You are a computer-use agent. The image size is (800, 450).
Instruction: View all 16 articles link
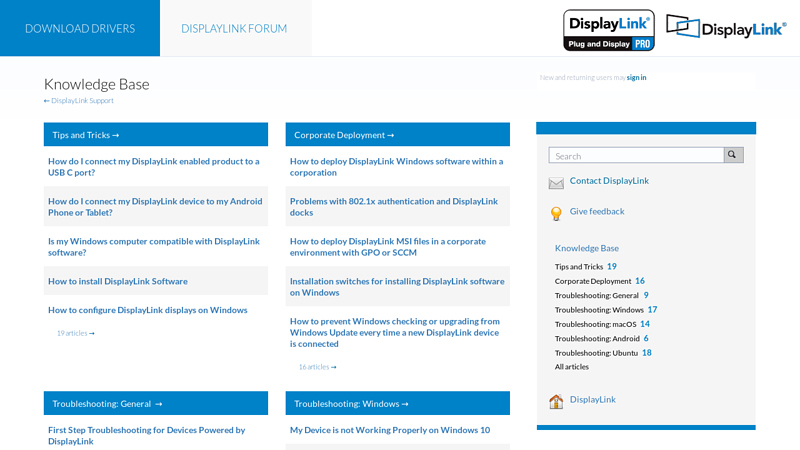317,367
